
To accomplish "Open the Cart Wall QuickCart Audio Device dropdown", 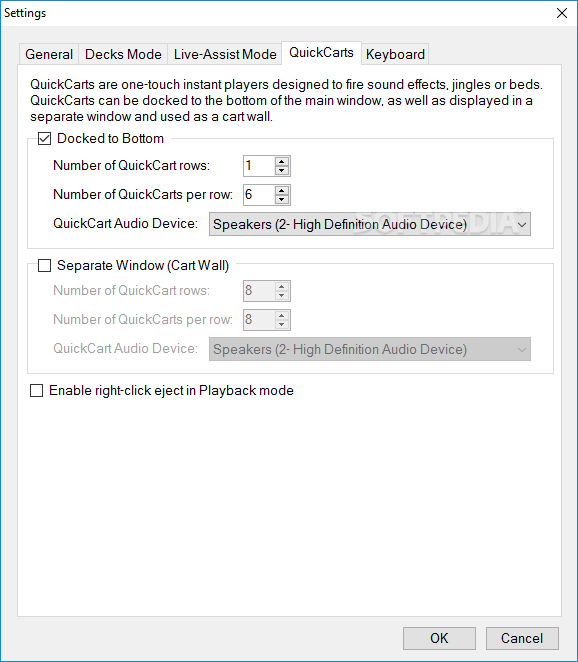I will tap(370, 349).
